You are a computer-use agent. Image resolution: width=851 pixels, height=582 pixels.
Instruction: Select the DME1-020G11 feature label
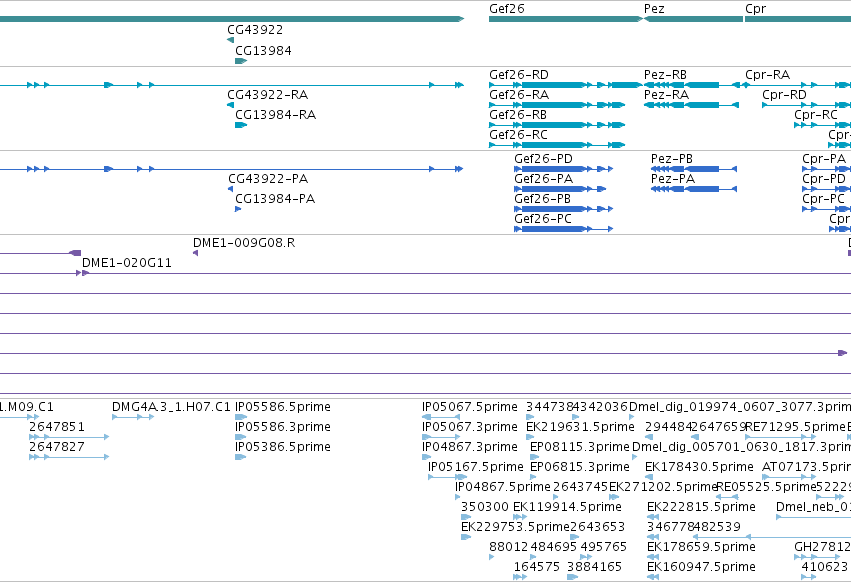pos(126,263)
